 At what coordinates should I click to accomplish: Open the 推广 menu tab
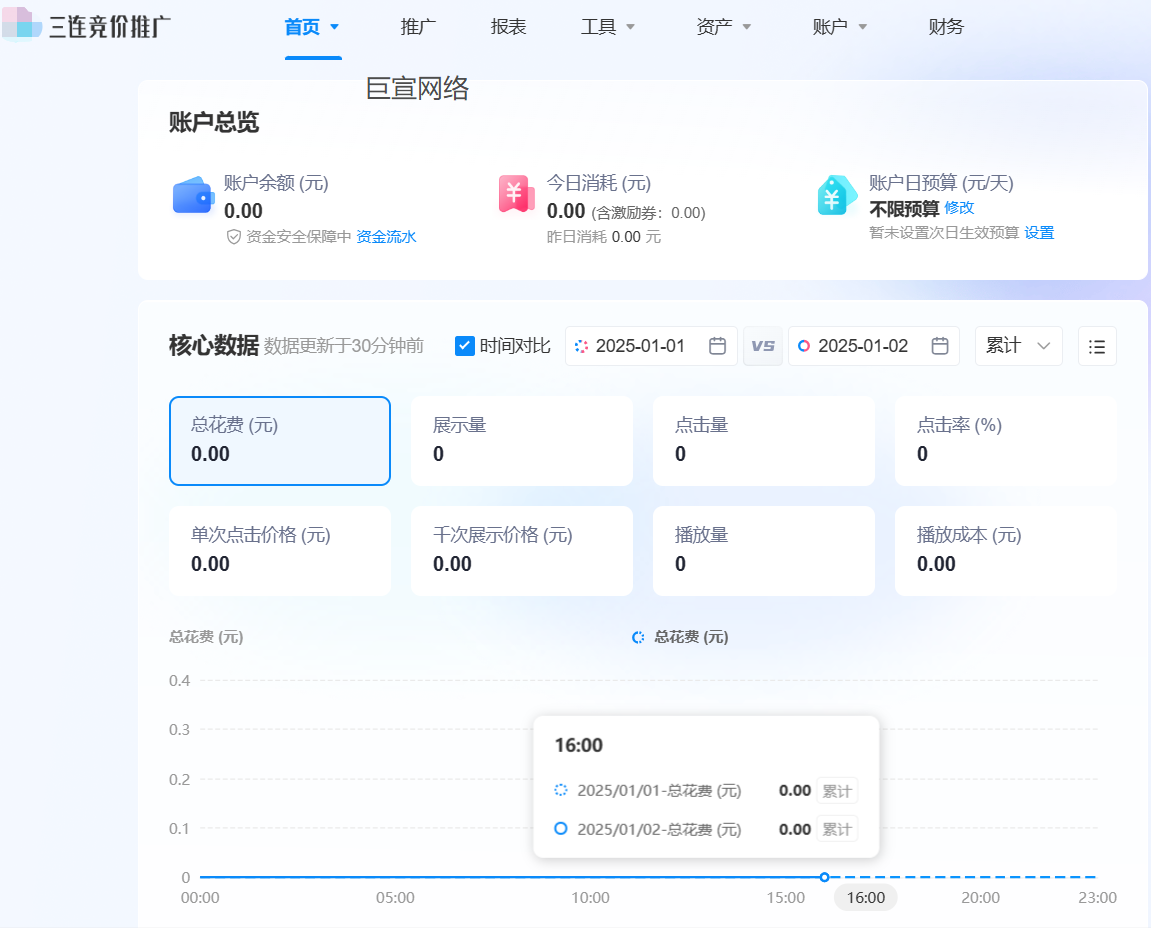point(418,27)
